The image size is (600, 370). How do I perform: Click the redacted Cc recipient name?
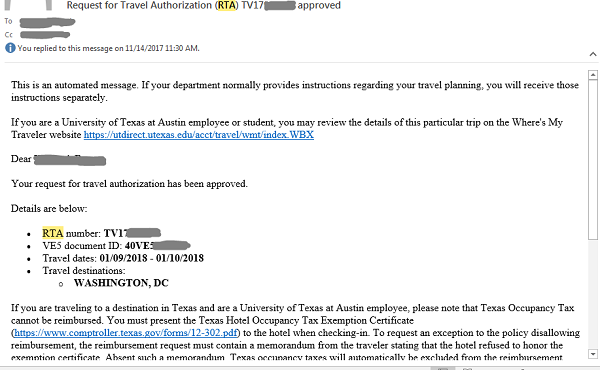coord(45,35)
